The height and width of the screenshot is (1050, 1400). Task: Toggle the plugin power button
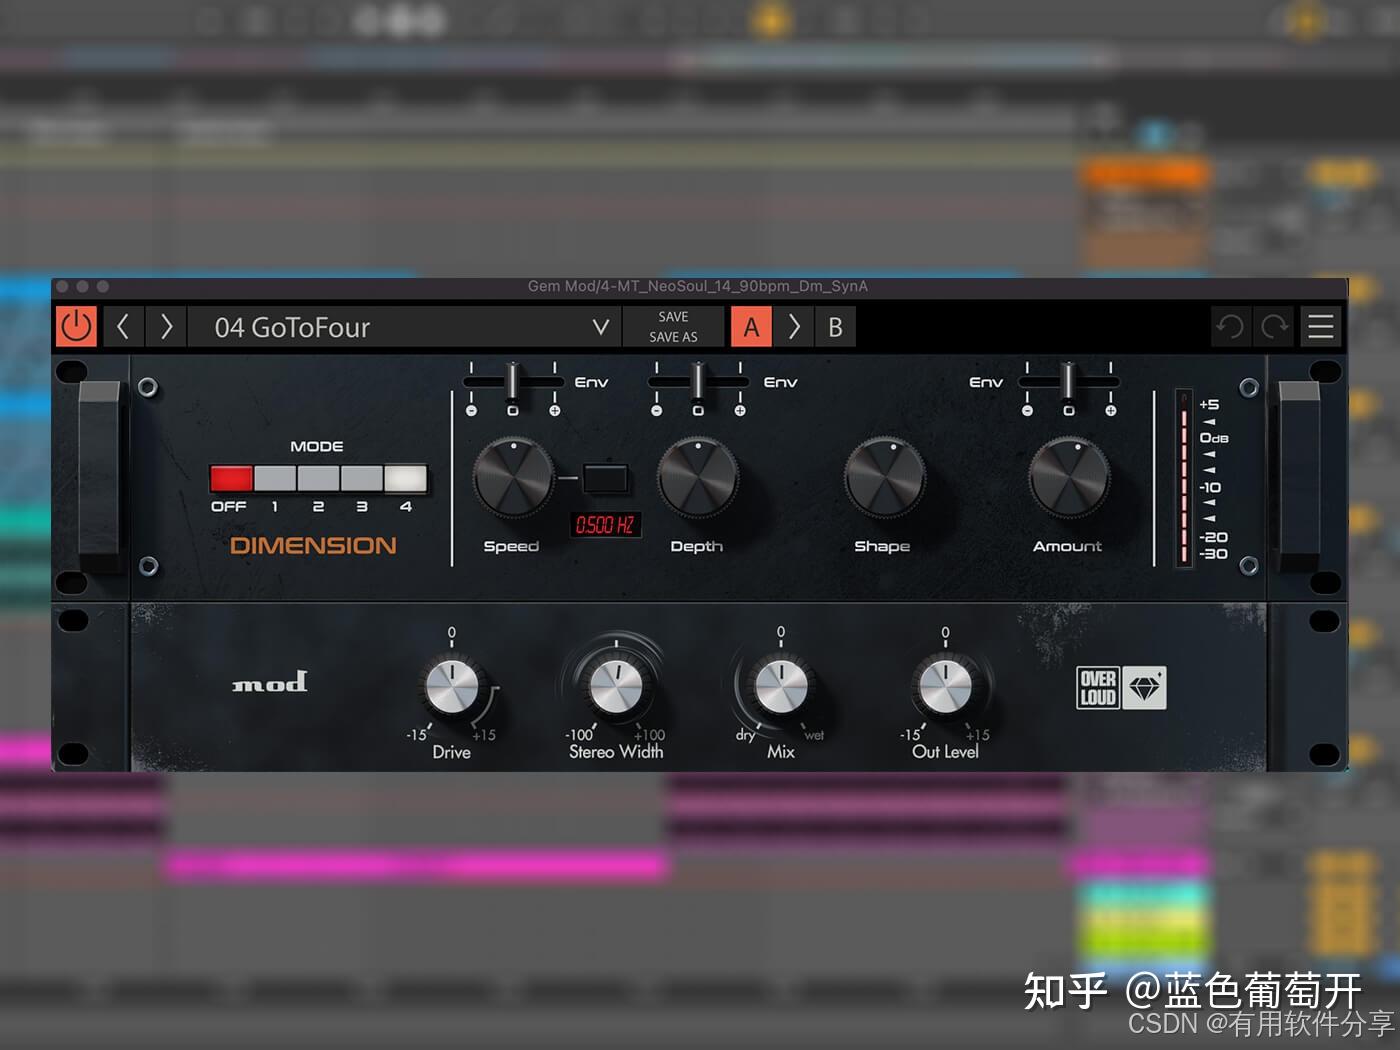click(77, 326)
